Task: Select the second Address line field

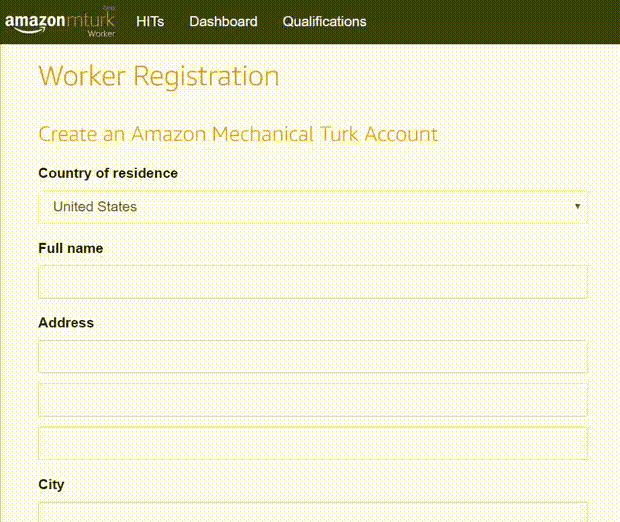Action: pos(312,400)
